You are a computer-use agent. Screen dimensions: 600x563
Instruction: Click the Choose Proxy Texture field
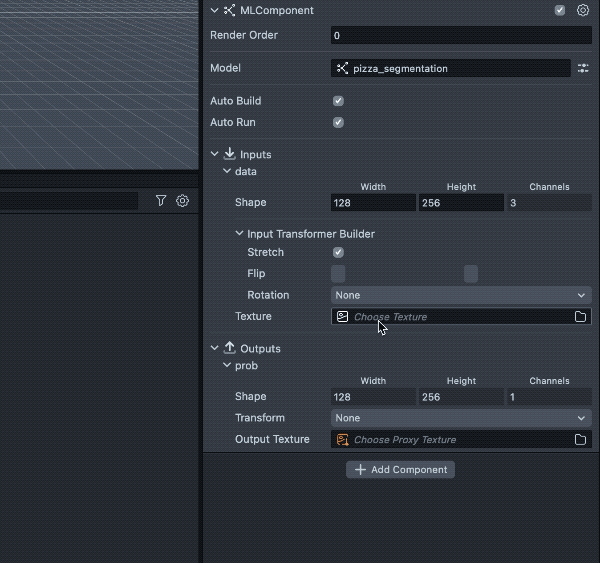[461, 439]
